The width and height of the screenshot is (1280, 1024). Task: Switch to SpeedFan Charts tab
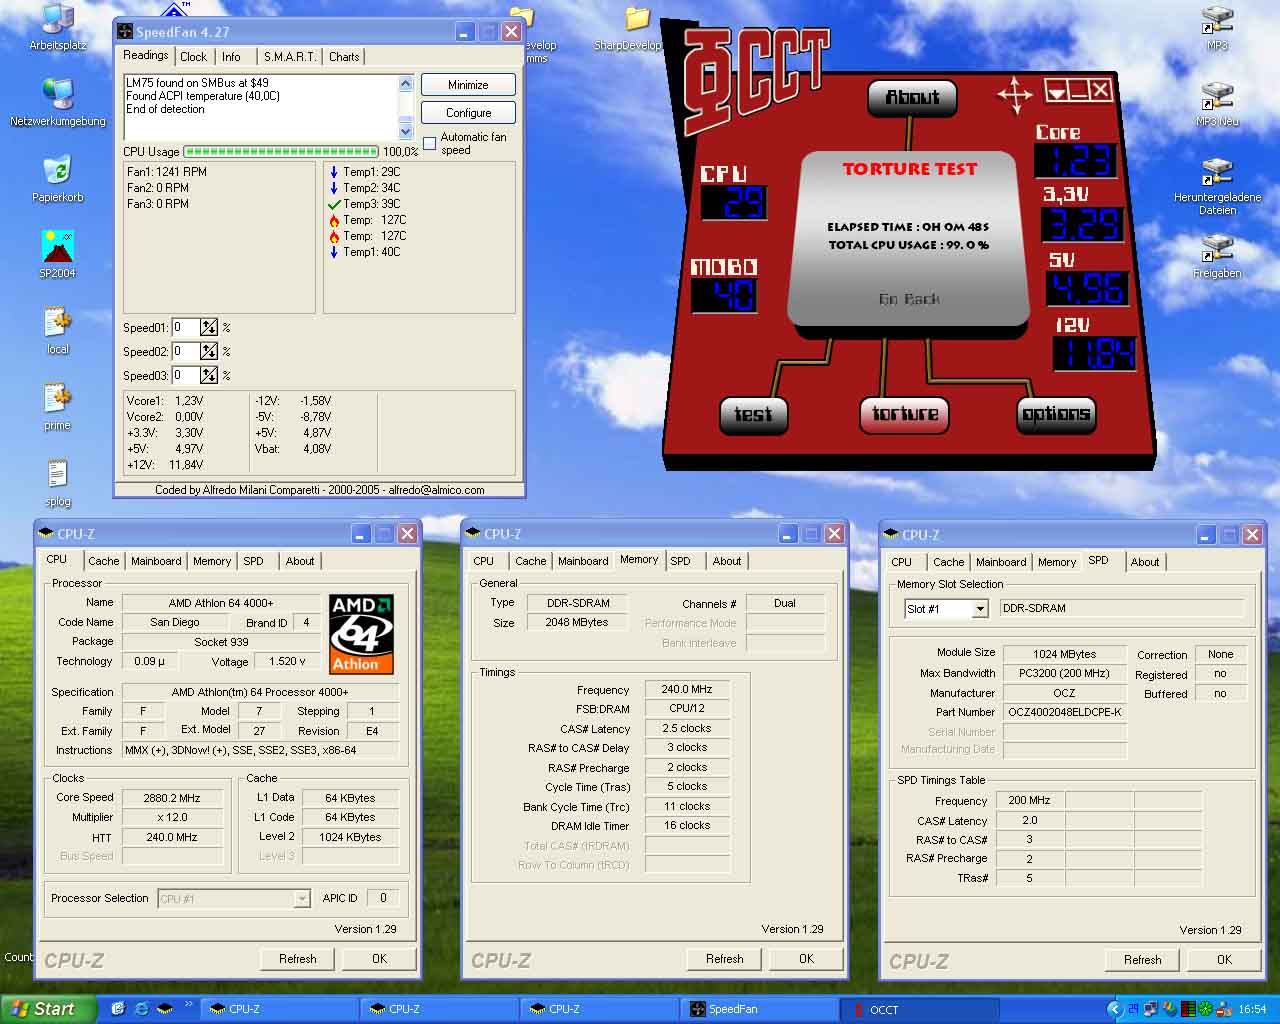click(x=344, y=57)
